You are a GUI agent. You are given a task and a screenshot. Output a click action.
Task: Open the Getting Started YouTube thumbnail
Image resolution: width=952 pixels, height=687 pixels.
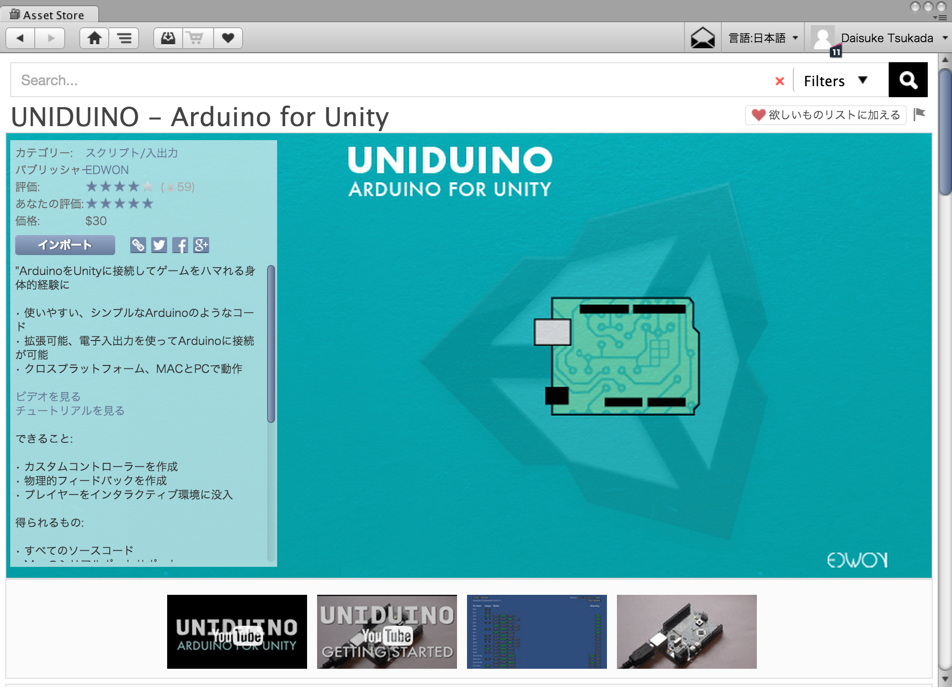click(387, 632)
